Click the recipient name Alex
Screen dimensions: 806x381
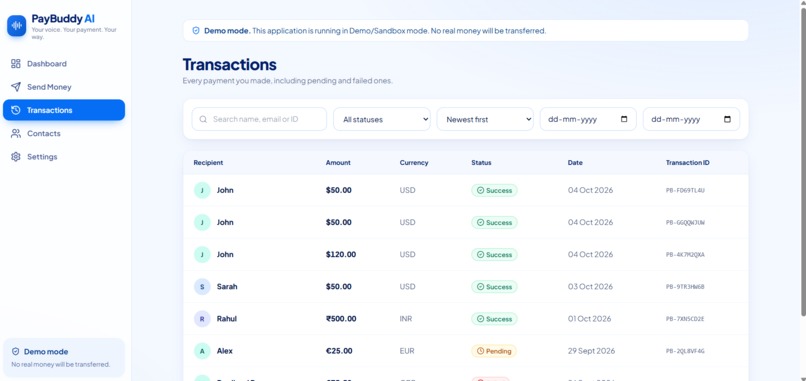225,351
